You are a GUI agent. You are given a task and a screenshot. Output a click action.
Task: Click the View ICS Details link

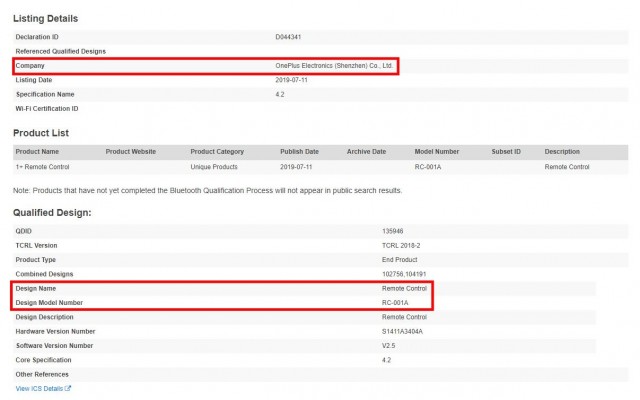(x=39, y=388)
